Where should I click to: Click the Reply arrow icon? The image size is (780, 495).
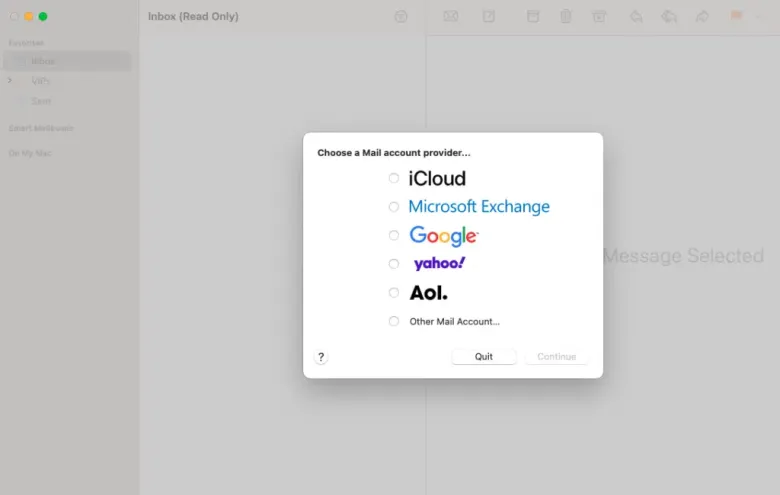pos(636,16)
